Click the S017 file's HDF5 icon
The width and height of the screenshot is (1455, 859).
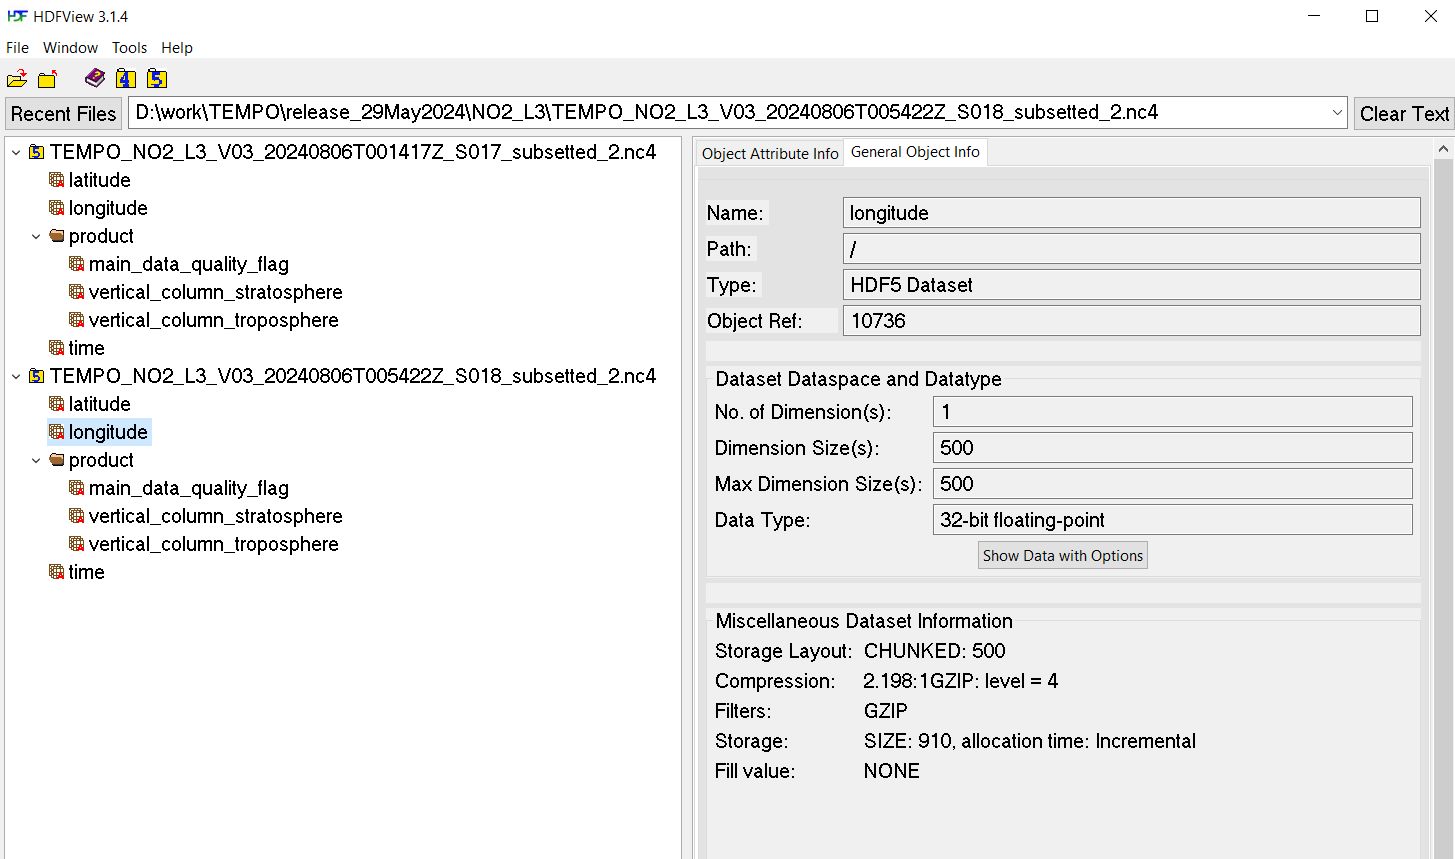pyautogui.click(x=37, y=153)
